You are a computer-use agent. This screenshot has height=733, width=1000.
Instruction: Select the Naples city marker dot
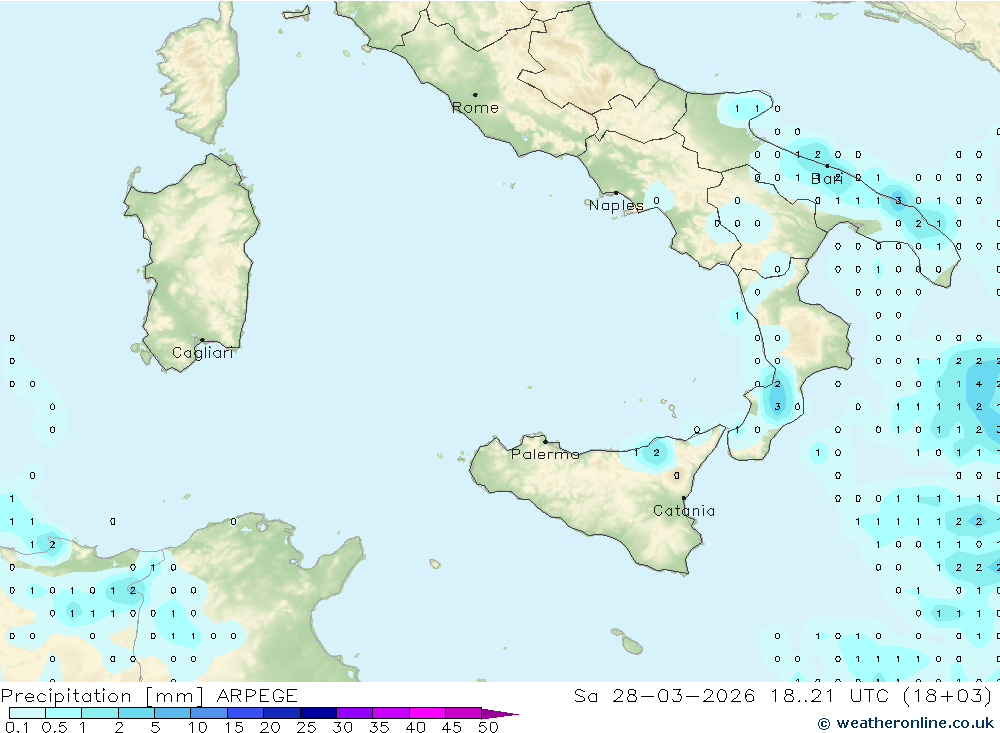click(616, 193)
